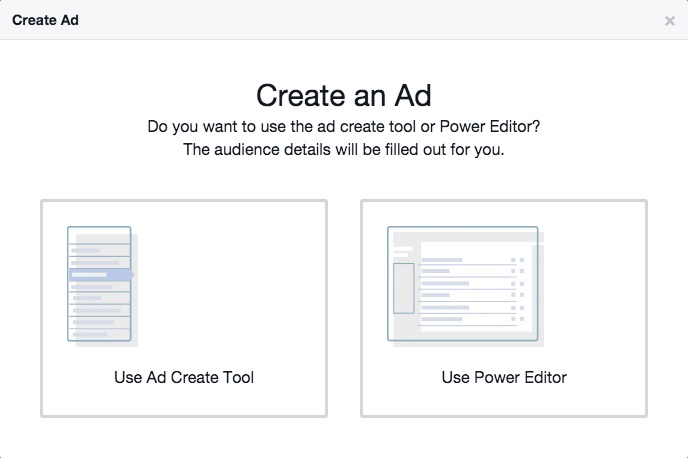Select the 'Use Power Editor' label

click(x=504, y=377)
